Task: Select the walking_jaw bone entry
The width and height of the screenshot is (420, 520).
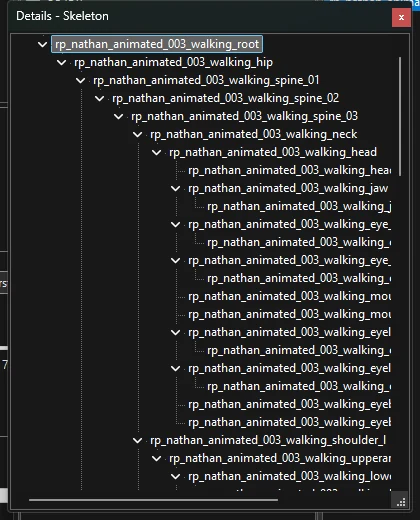Action: (288, 188)
